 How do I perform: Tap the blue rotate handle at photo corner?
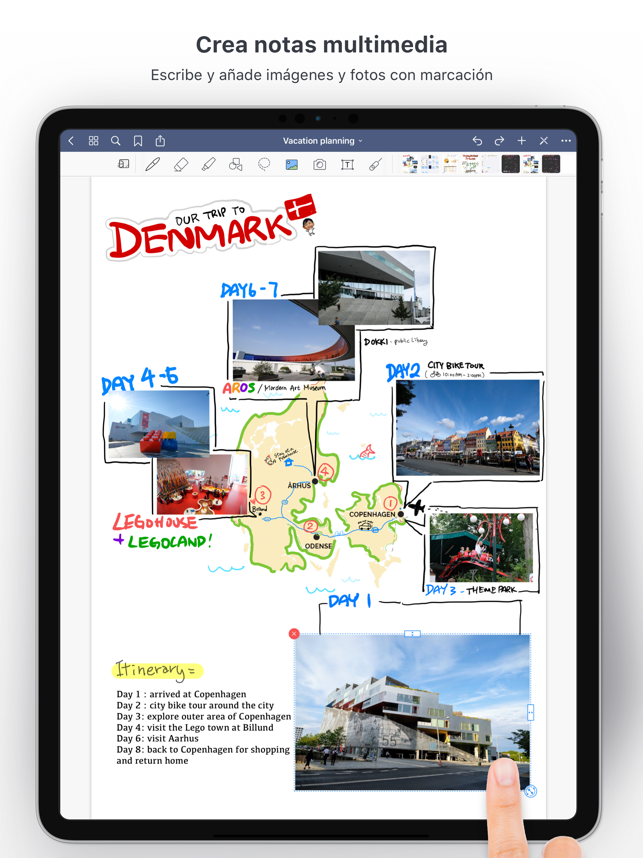coord(530,791)
